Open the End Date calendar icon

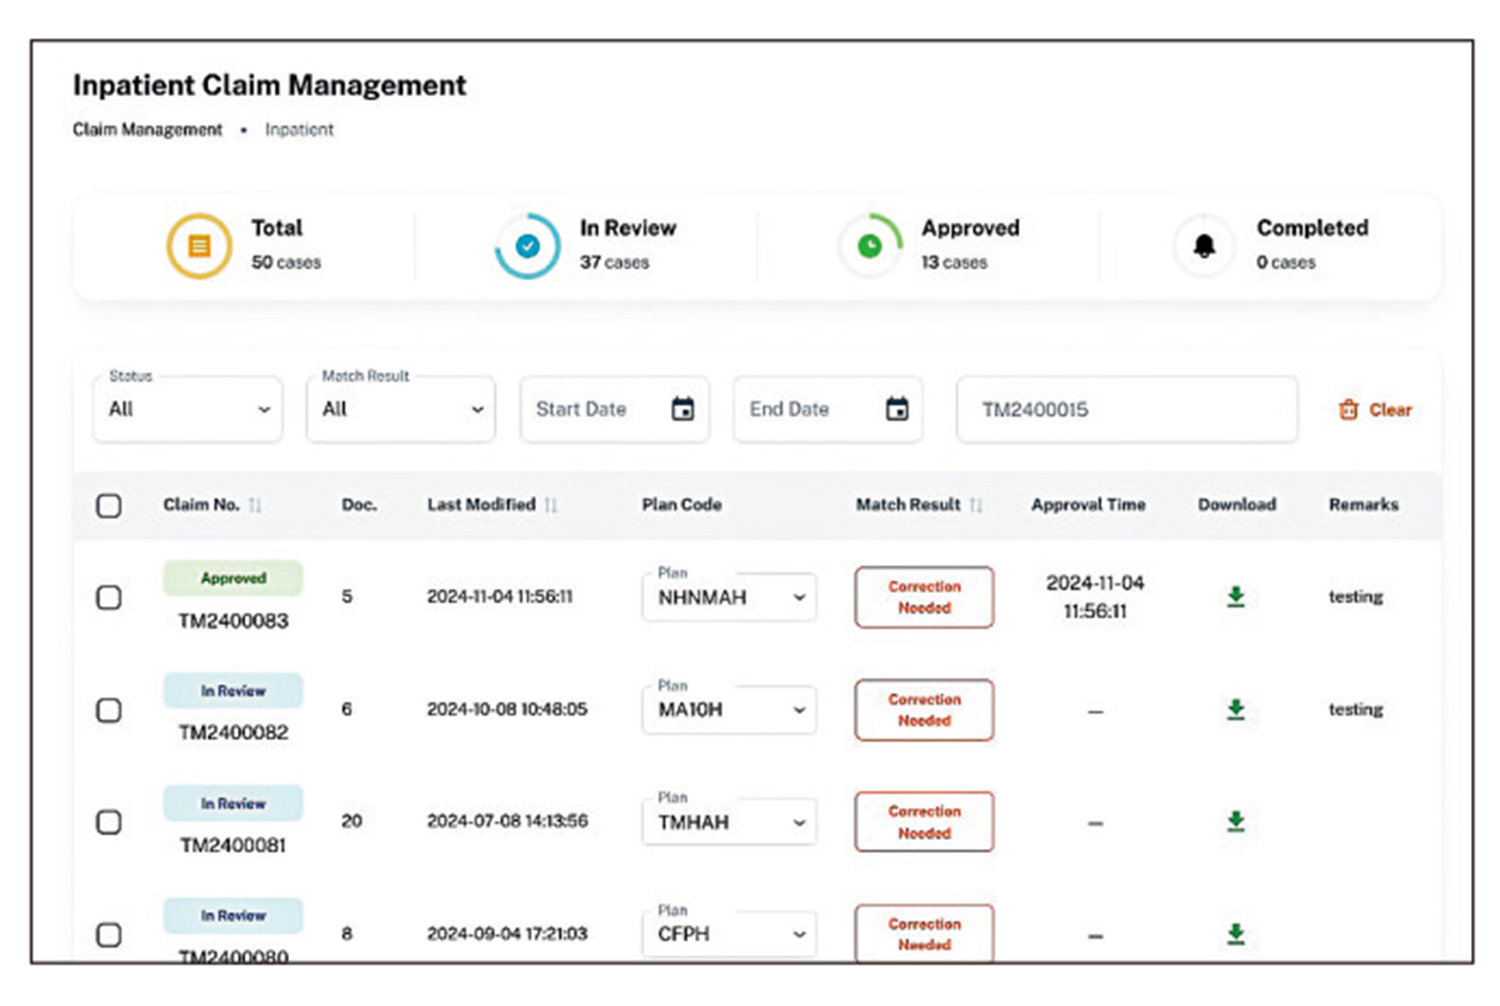click(897, 408)
